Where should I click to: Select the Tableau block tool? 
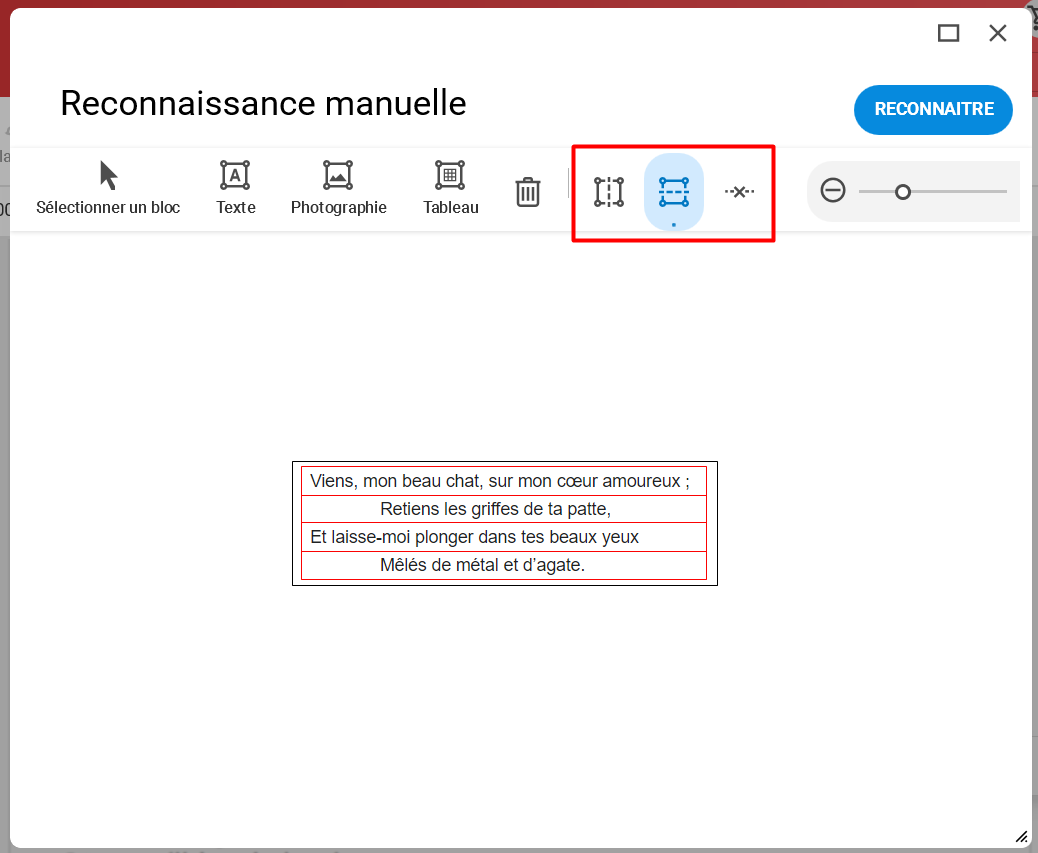pos(450,189)
